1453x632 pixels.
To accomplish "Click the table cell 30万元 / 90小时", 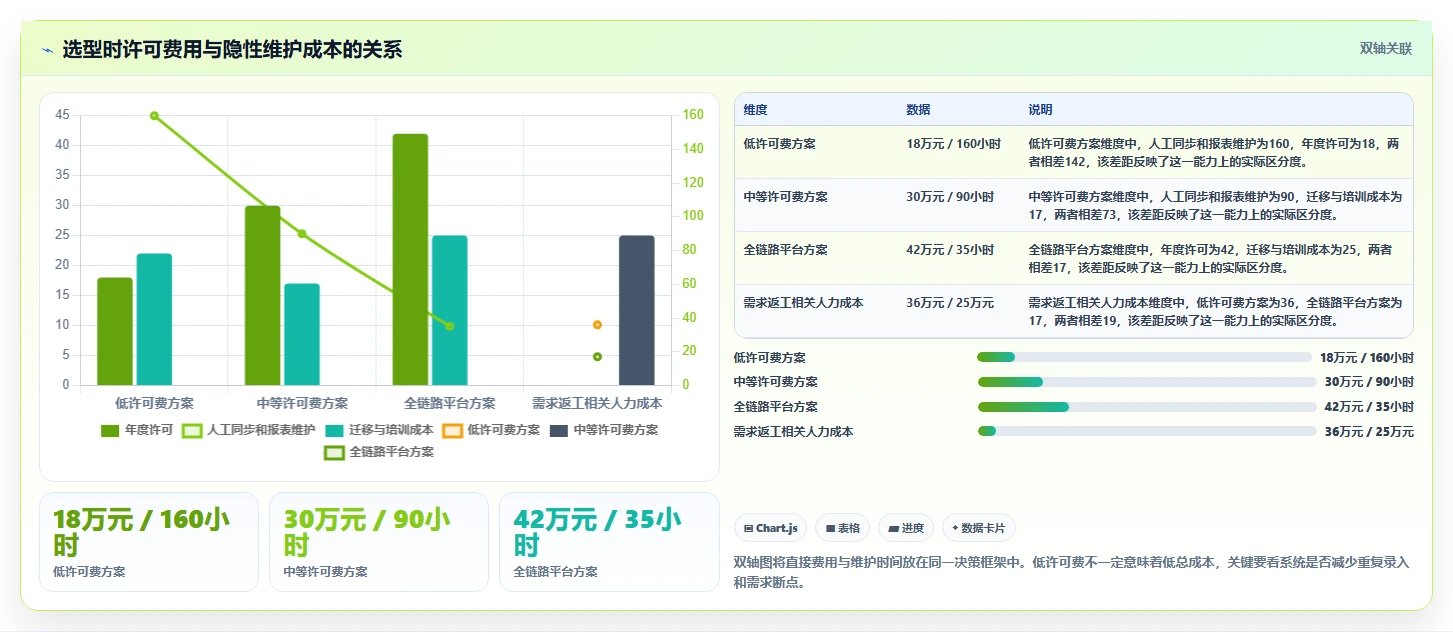I will tap(950, 197).
